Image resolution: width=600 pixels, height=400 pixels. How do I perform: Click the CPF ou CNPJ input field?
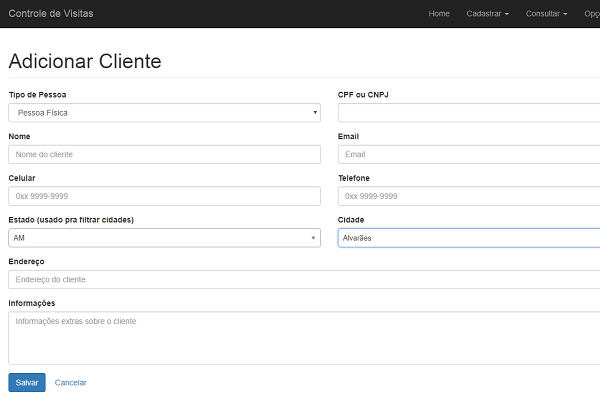click(469, 113)
